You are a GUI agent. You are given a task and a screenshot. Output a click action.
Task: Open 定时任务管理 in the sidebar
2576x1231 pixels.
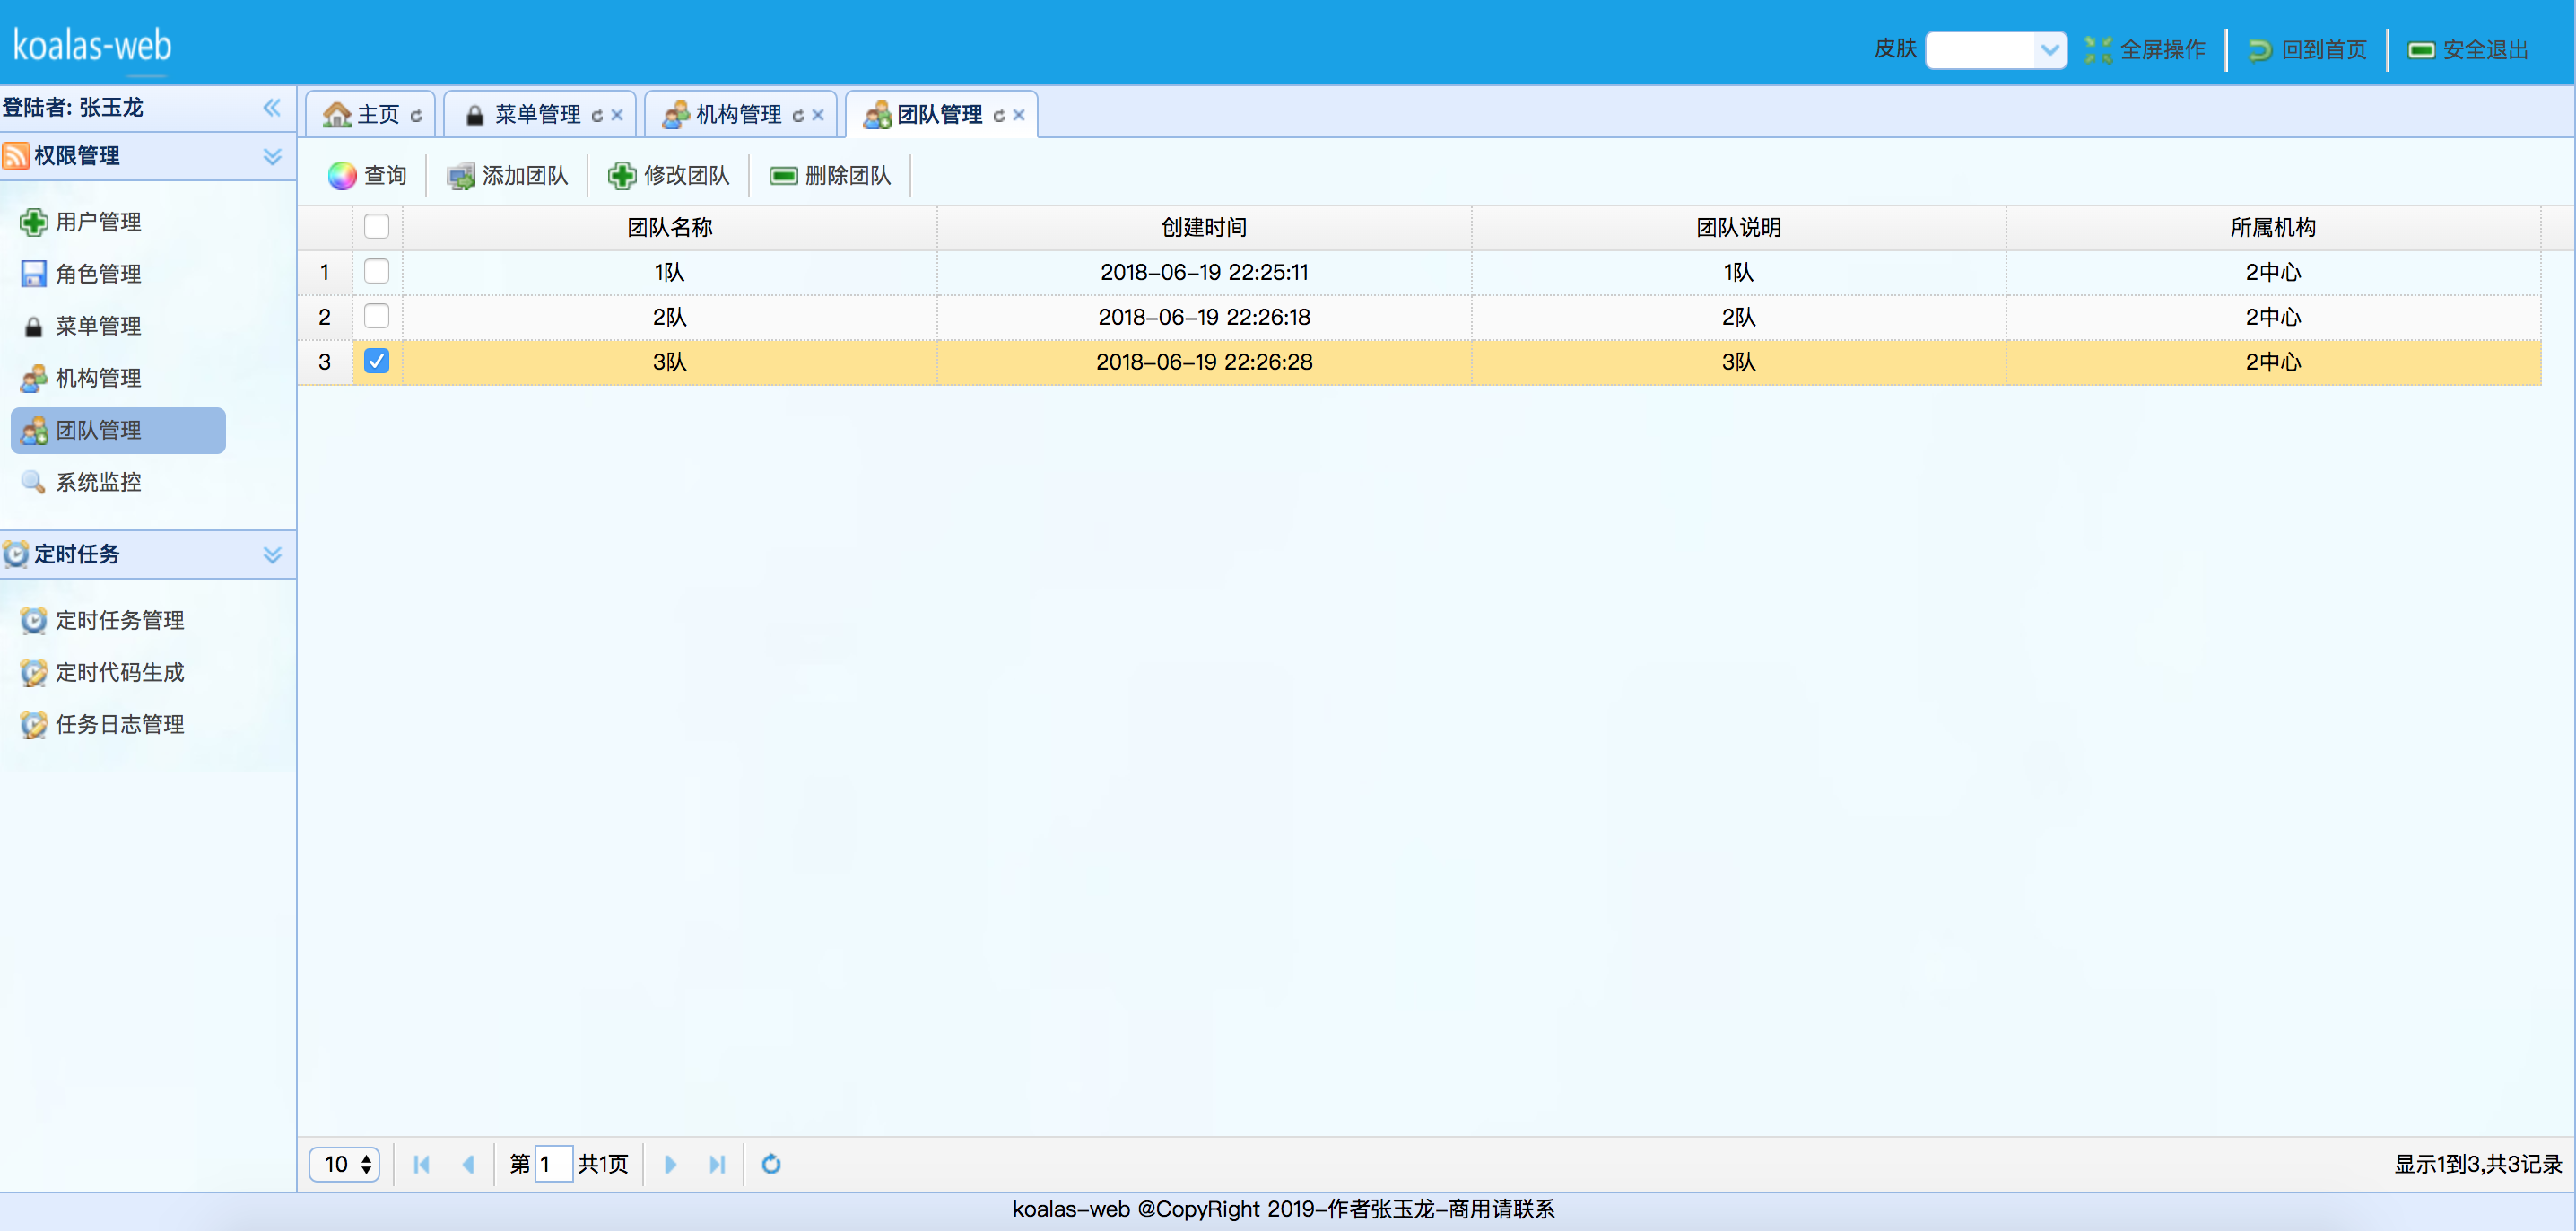pyautogui.click(x=118, y=620)
